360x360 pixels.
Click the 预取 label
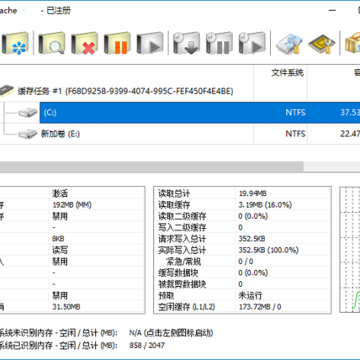click(166, 295)
